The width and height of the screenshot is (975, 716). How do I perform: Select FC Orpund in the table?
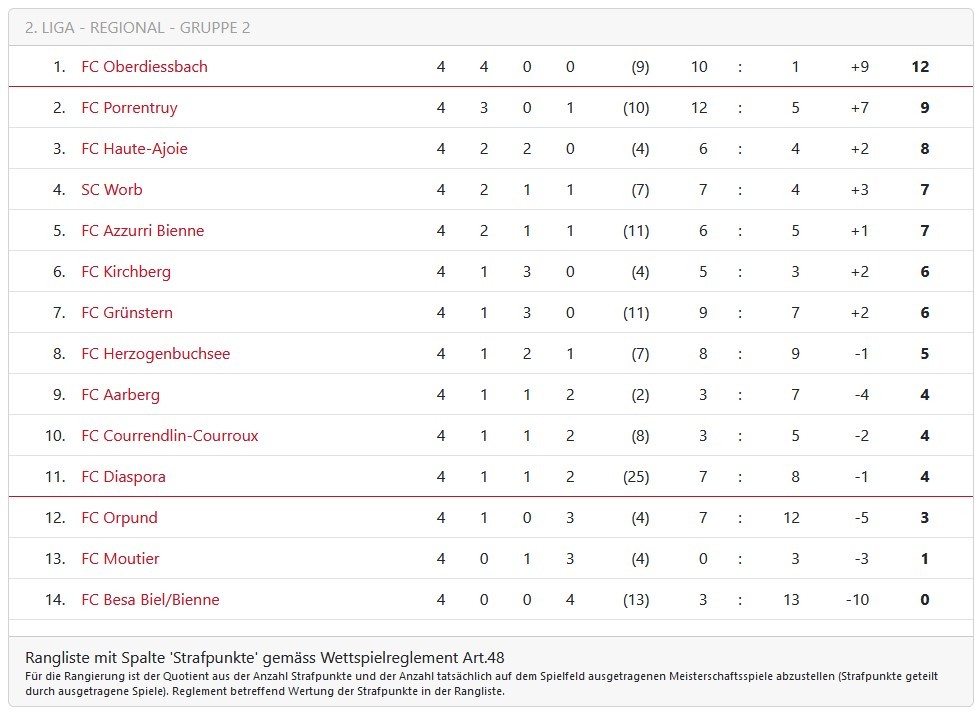[119, 518]
